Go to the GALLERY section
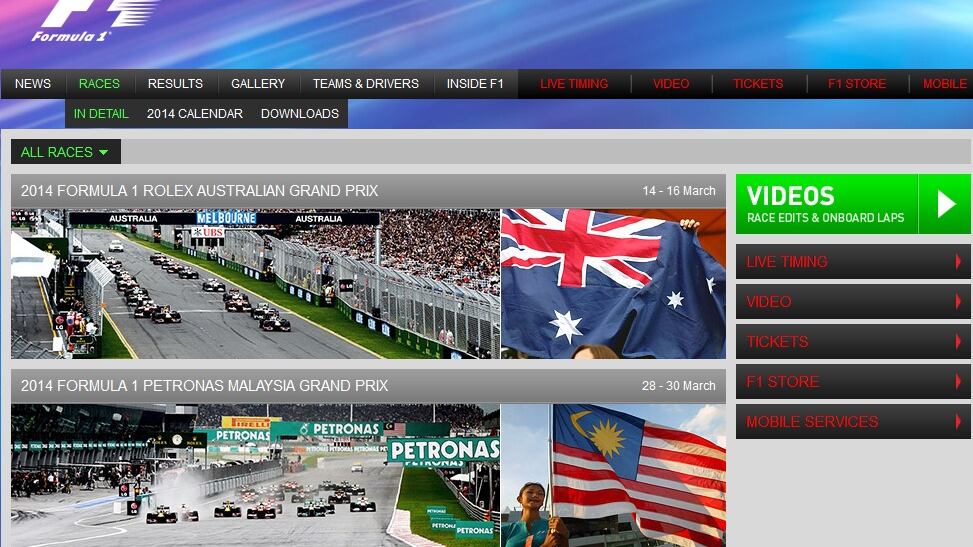 point(258,84)
